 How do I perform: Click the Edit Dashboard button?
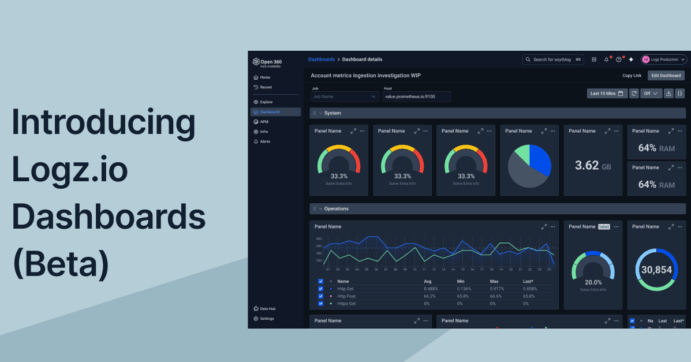pyautogui.click(x=666, y=75)
